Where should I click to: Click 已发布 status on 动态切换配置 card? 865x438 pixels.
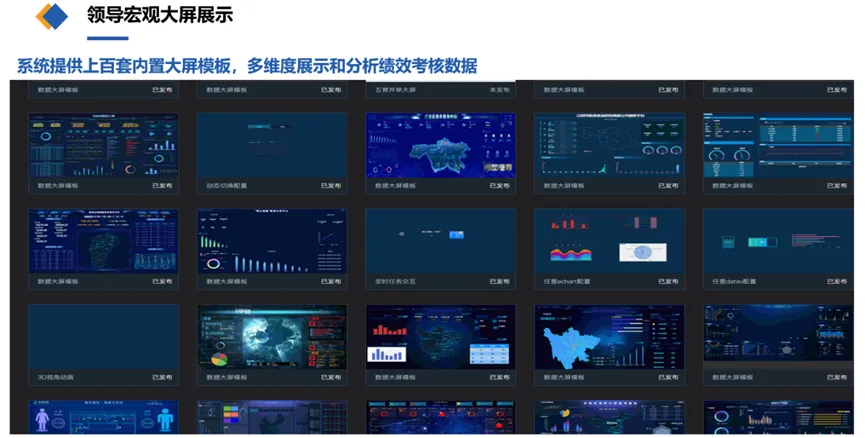[331, 185]
